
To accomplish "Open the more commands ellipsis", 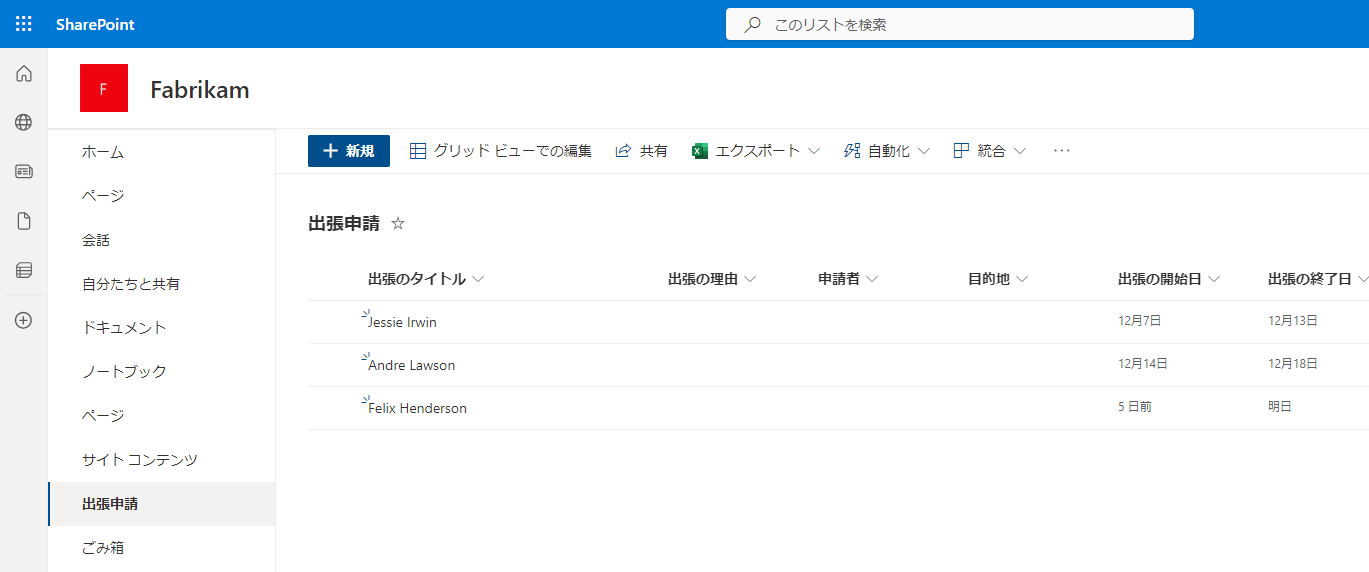I will click(1062, 151).
